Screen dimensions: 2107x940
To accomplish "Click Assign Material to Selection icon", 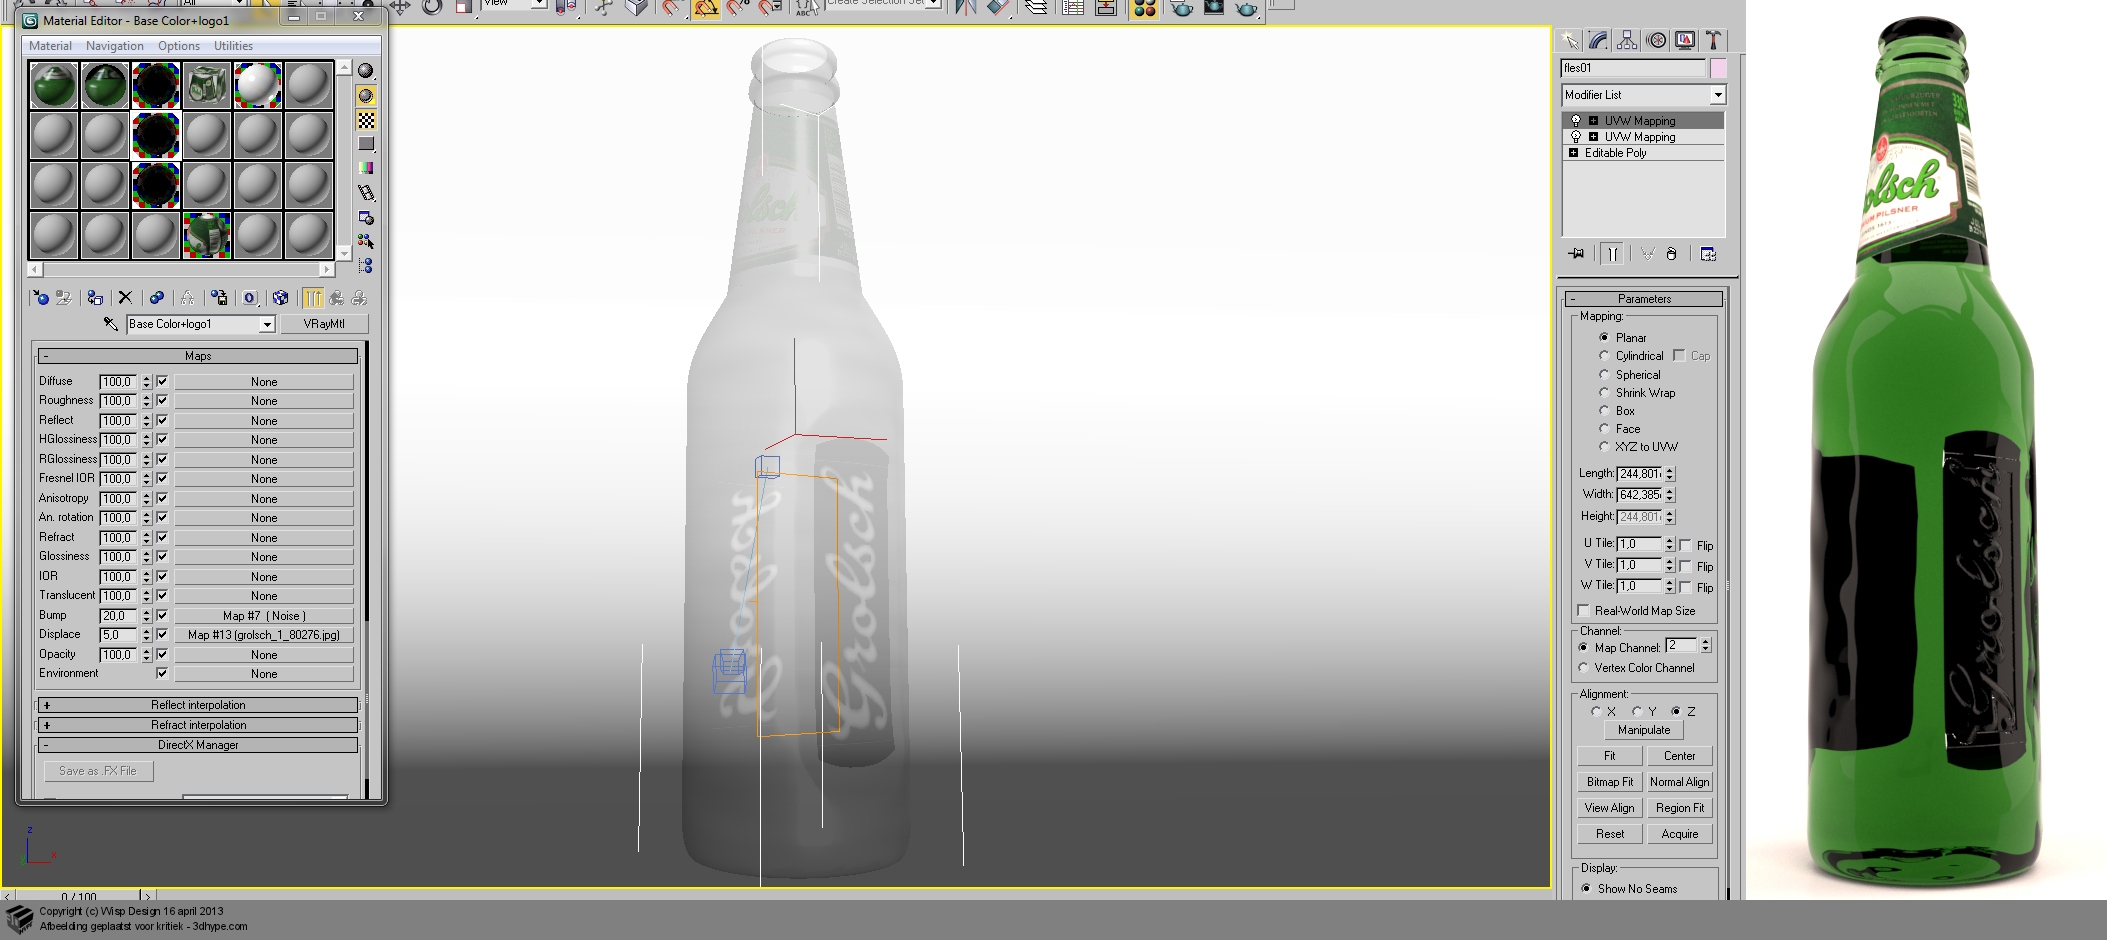I will coord(95,298).
